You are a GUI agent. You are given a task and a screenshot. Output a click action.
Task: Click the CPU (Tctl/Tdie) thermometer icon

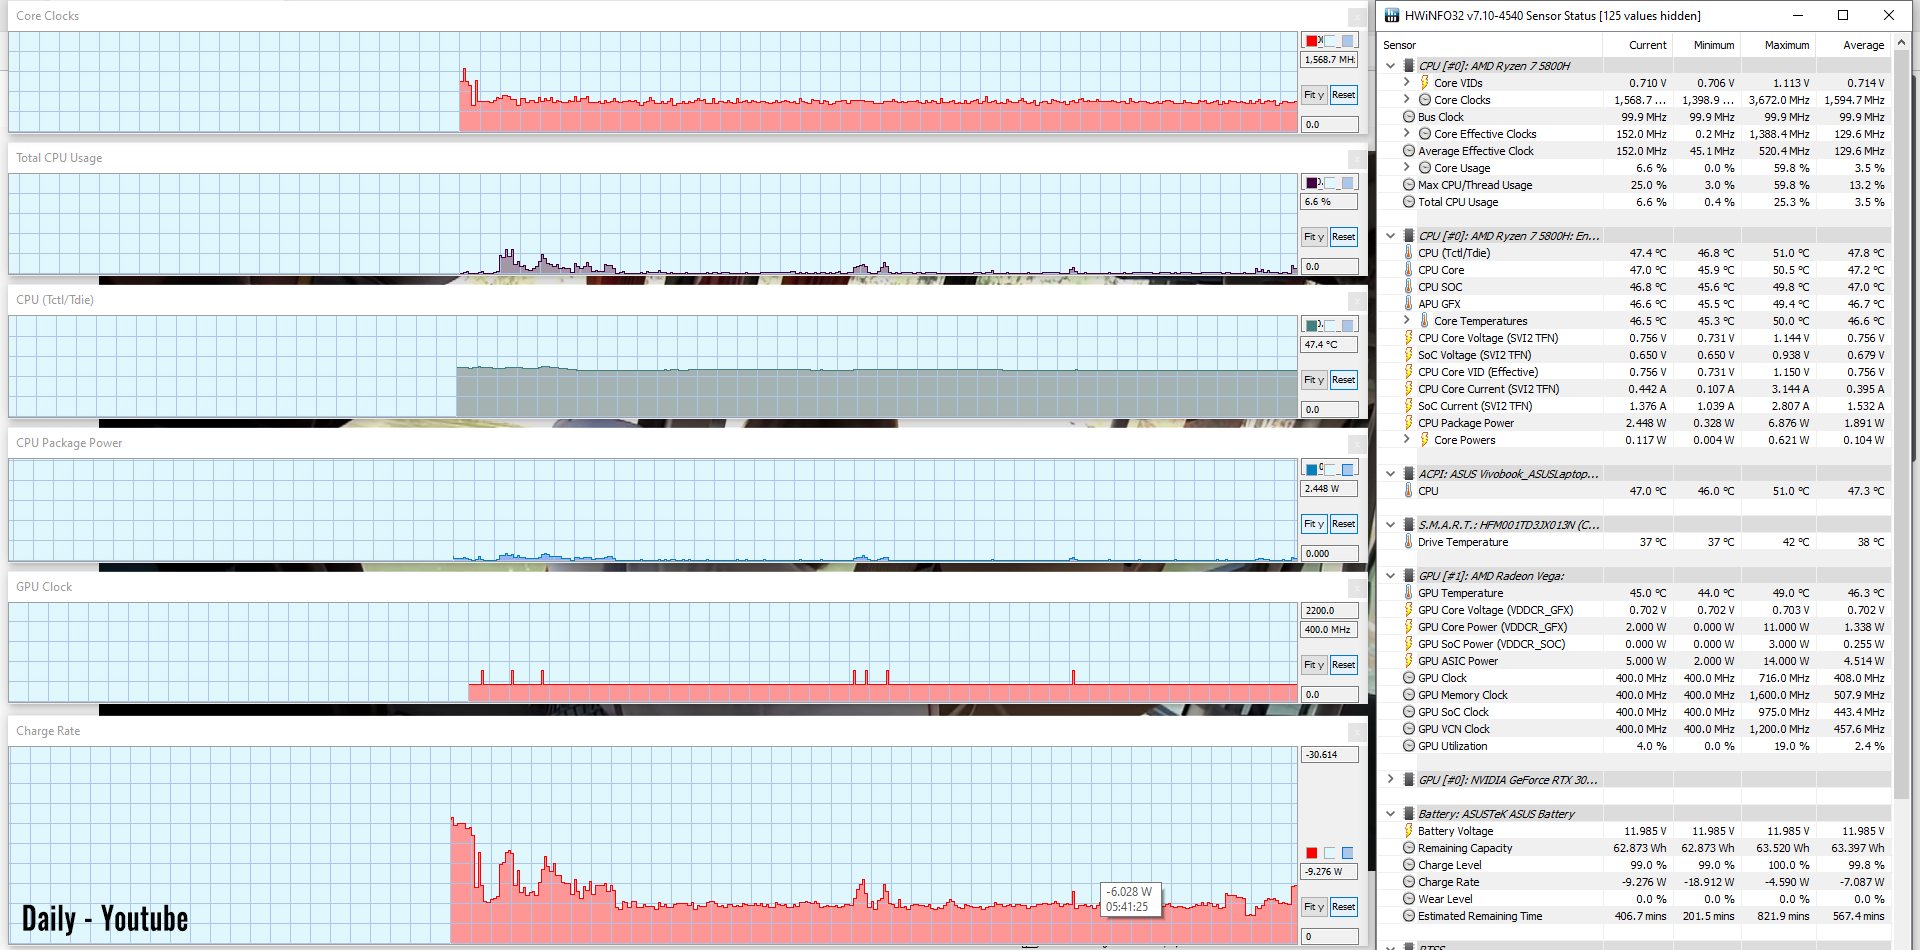(x=1409, y=253)
